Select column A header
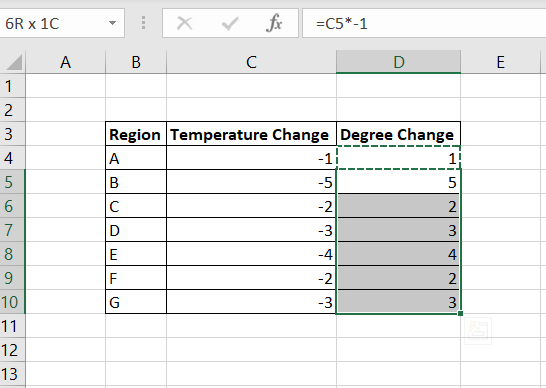 65,62
